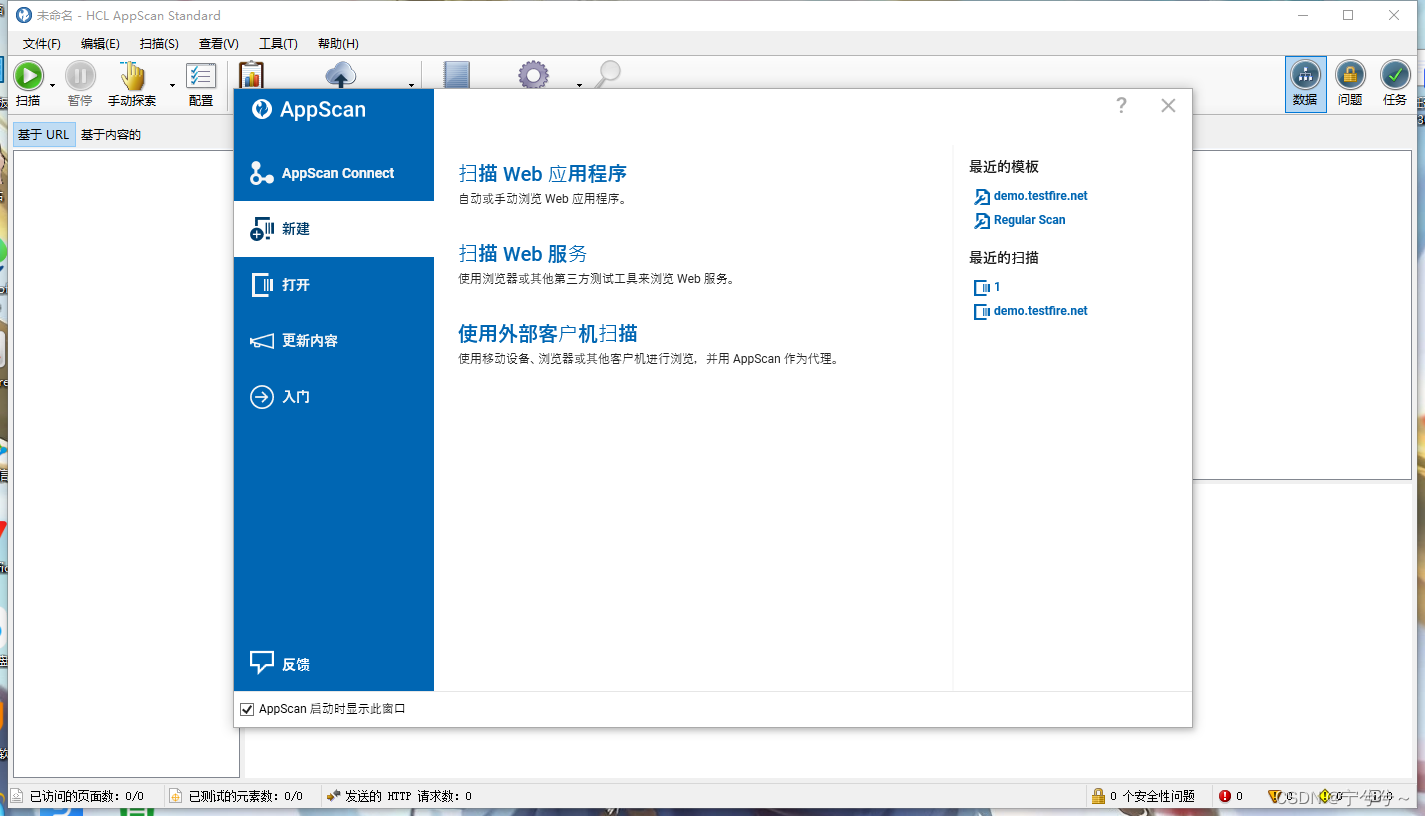
Task: Uncheck AppScan 启动时显示此窗口 checkbox
Action: [248, 709]
